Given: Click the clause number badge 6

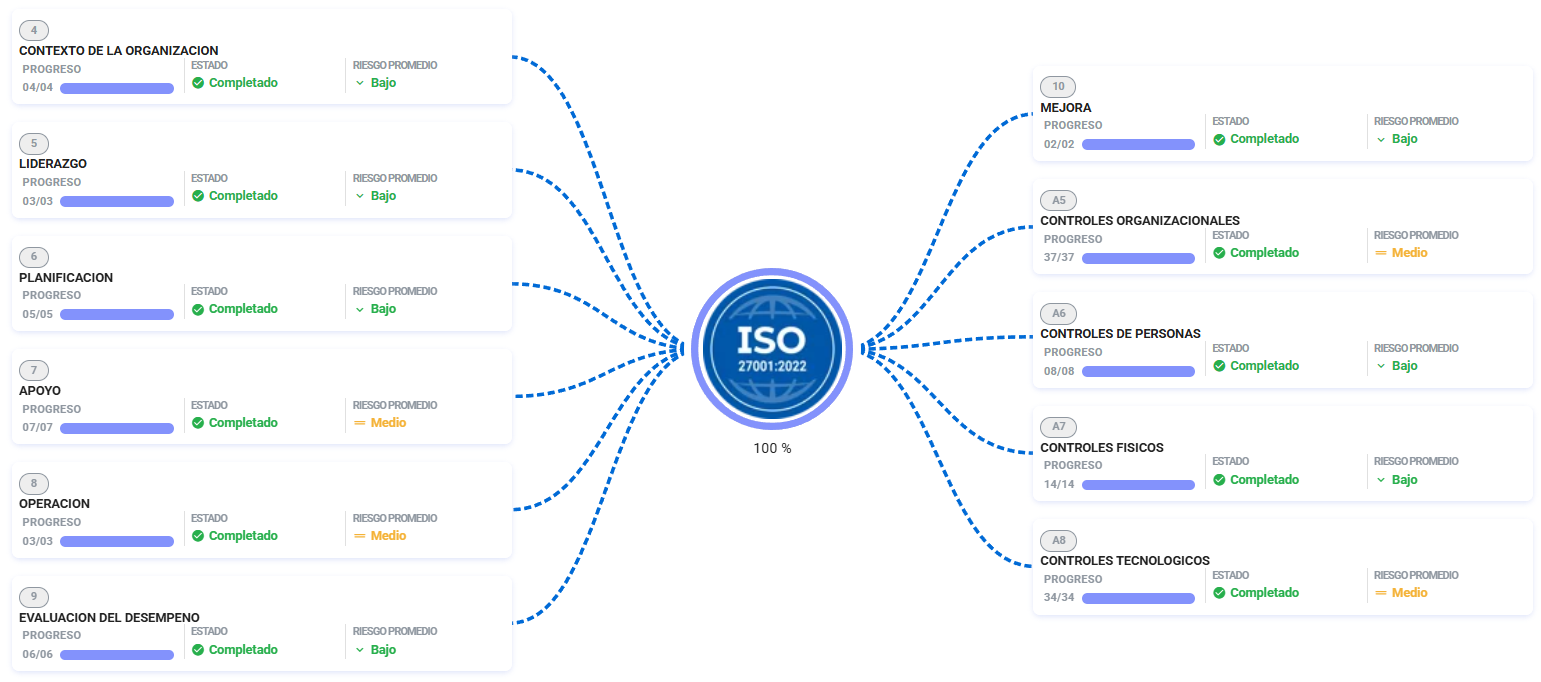Looking at the screenshot, I should [x=34, y=257].
